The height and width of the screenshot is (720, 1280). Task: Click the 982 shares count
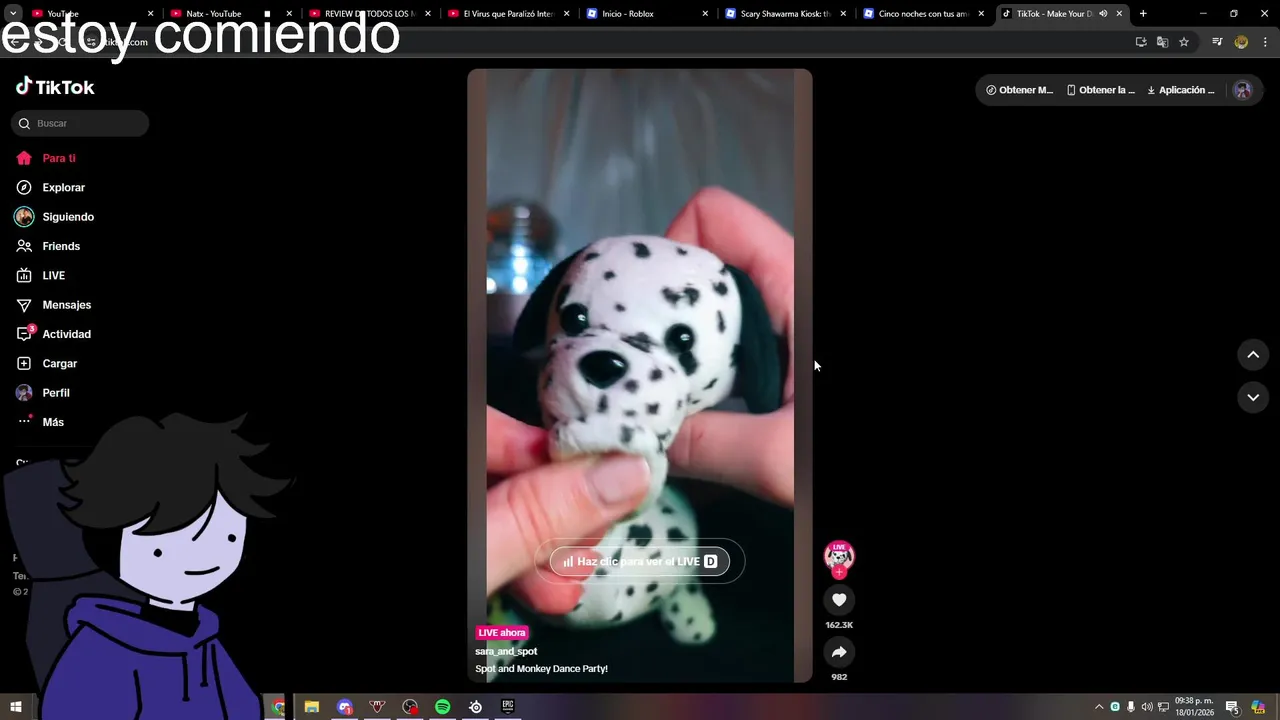839,677
